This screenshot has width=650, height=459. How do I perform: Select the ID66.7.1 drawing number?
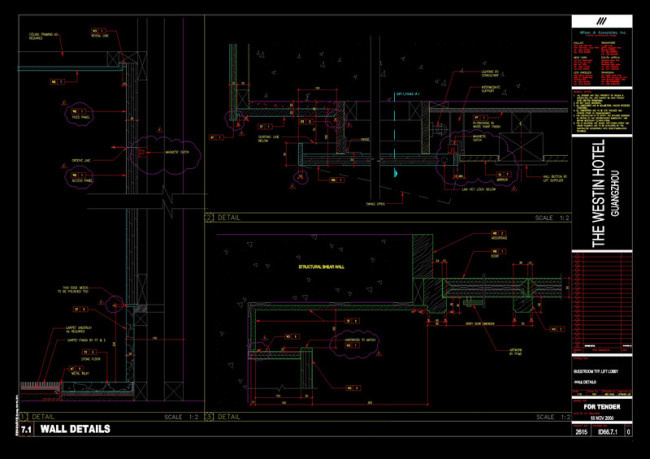click(x=608, y=432)
